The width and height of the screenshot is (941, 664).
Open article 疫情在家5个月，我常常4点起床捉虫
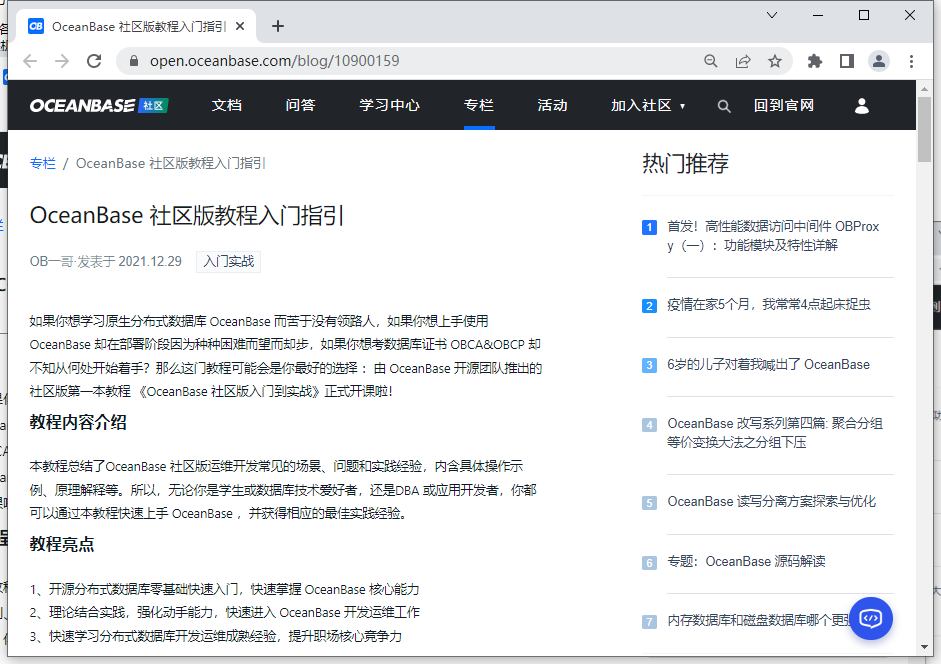point(769,304)
